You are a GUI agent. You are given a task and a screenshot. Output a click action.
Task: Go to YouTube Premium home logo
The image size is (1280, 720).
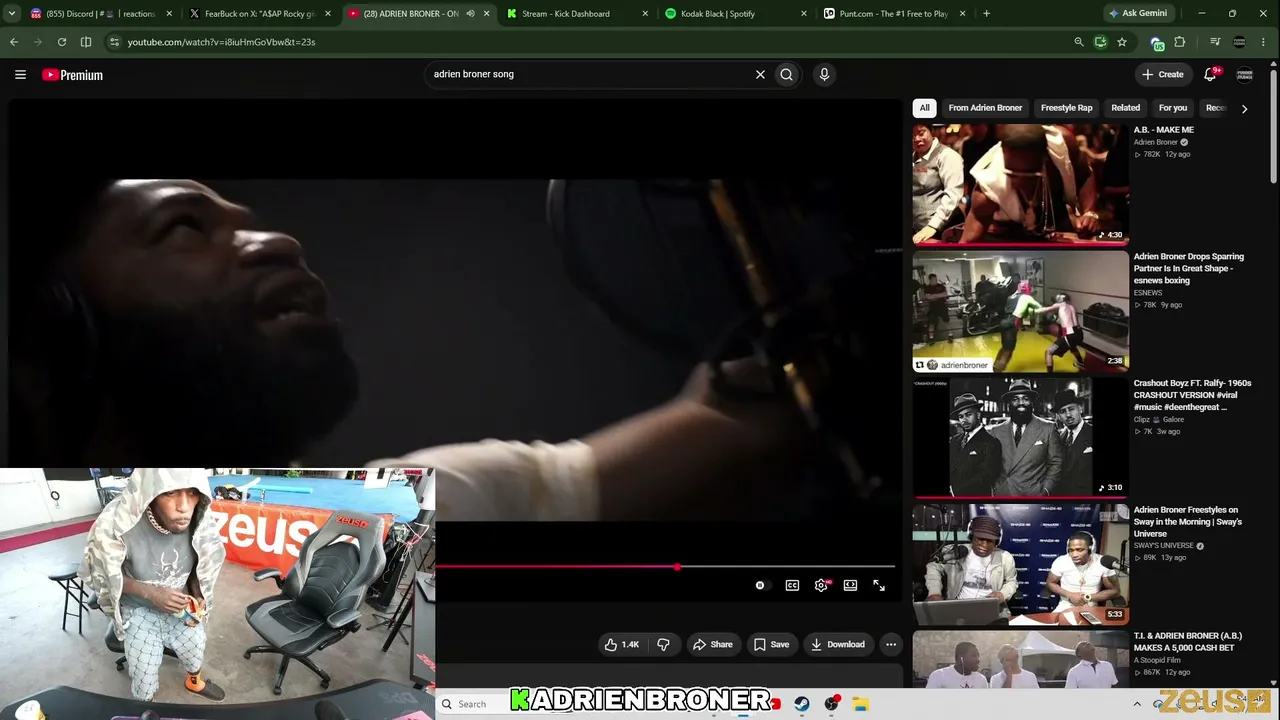72,75
